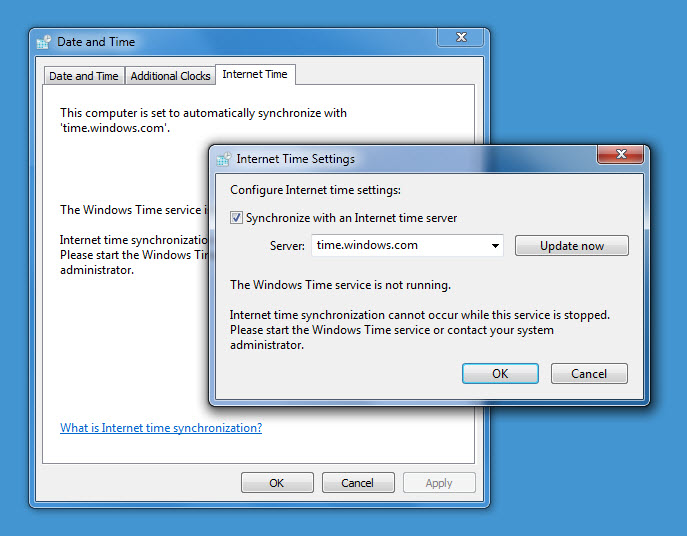Cancel the Internet Time Settings dialog
This screenshot has width=687, height=536.
point(589,373)
